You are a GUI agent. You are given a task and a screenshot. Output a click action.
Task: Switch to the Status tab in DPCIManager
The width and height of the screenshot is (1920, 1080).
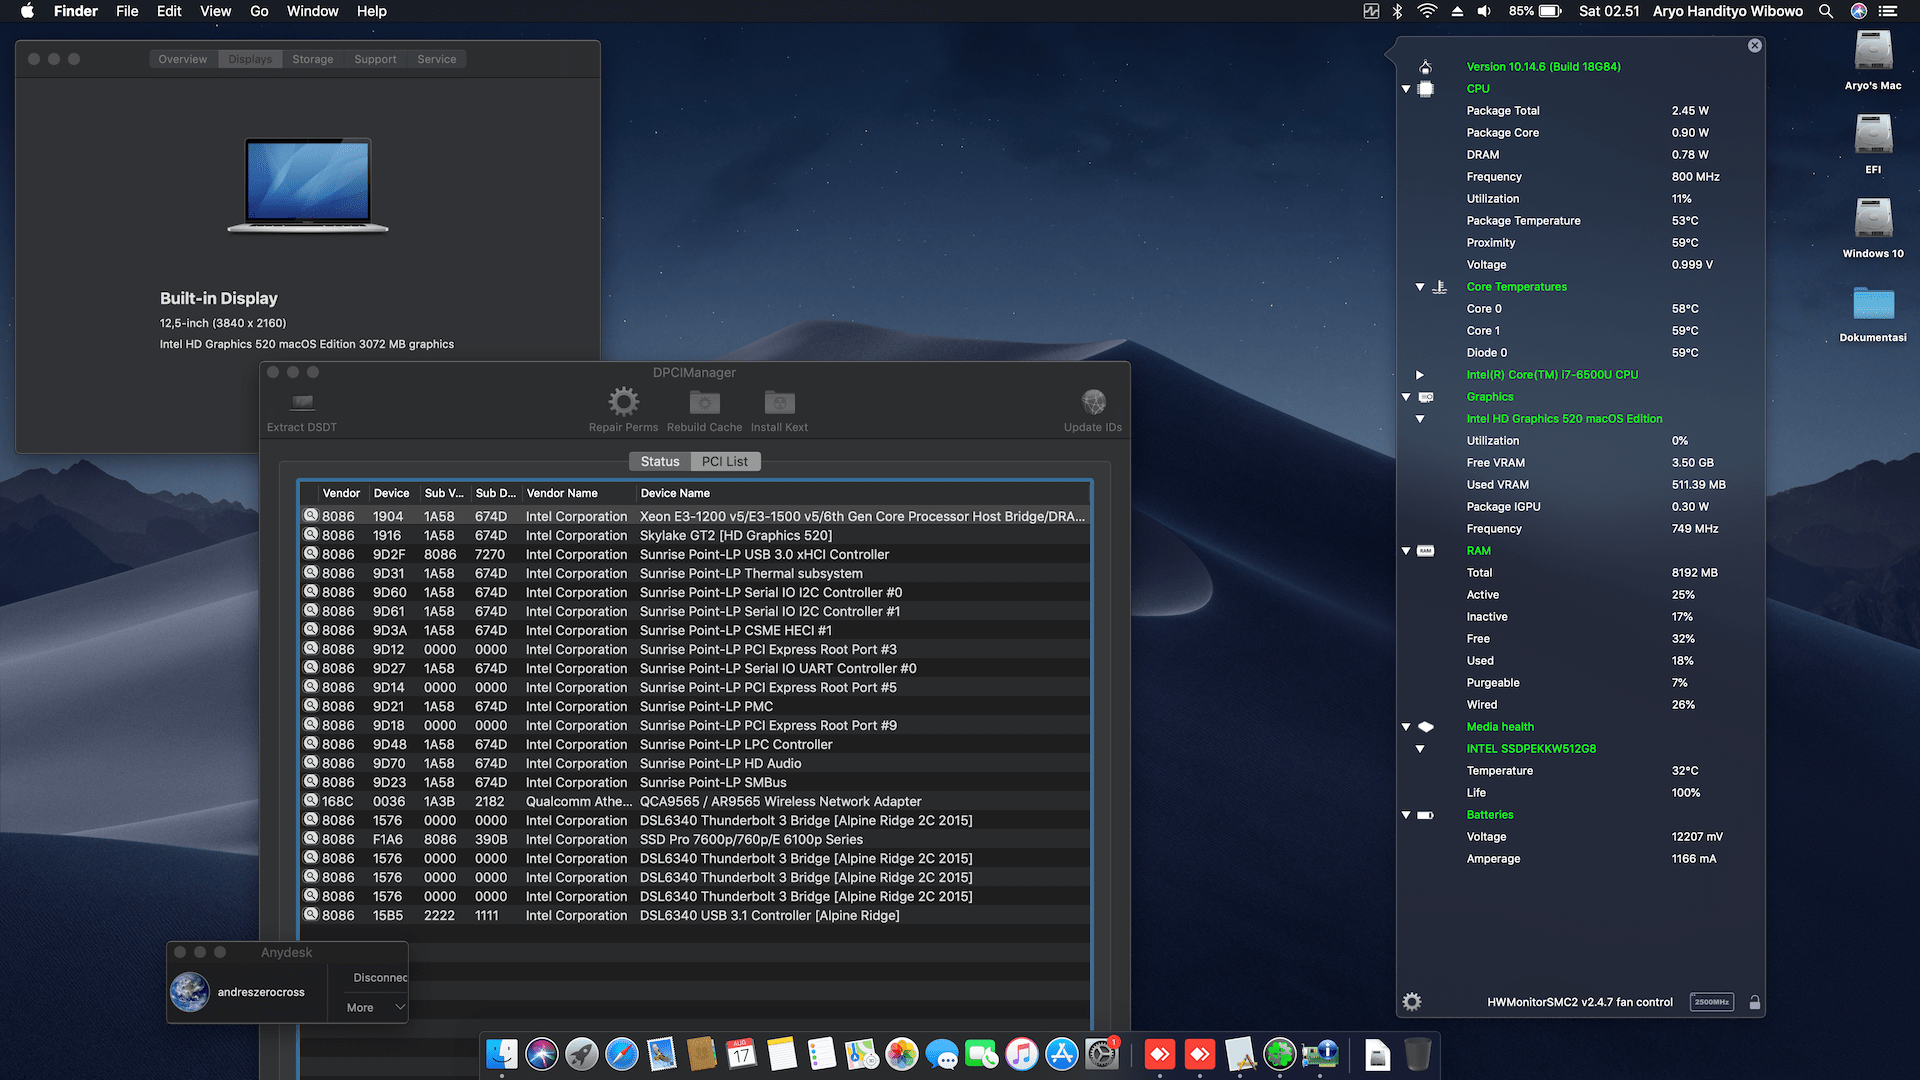point(660,461)
